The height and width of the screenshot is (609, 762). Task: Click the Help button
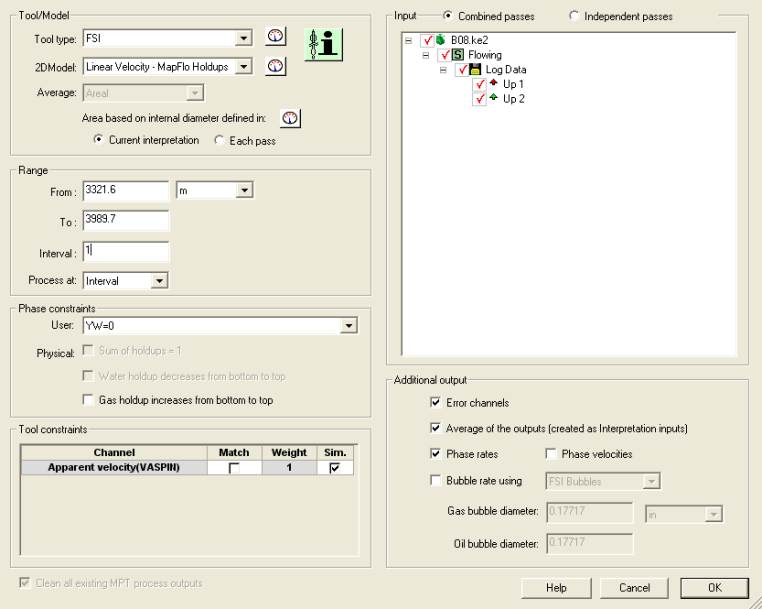pos(556,587)
